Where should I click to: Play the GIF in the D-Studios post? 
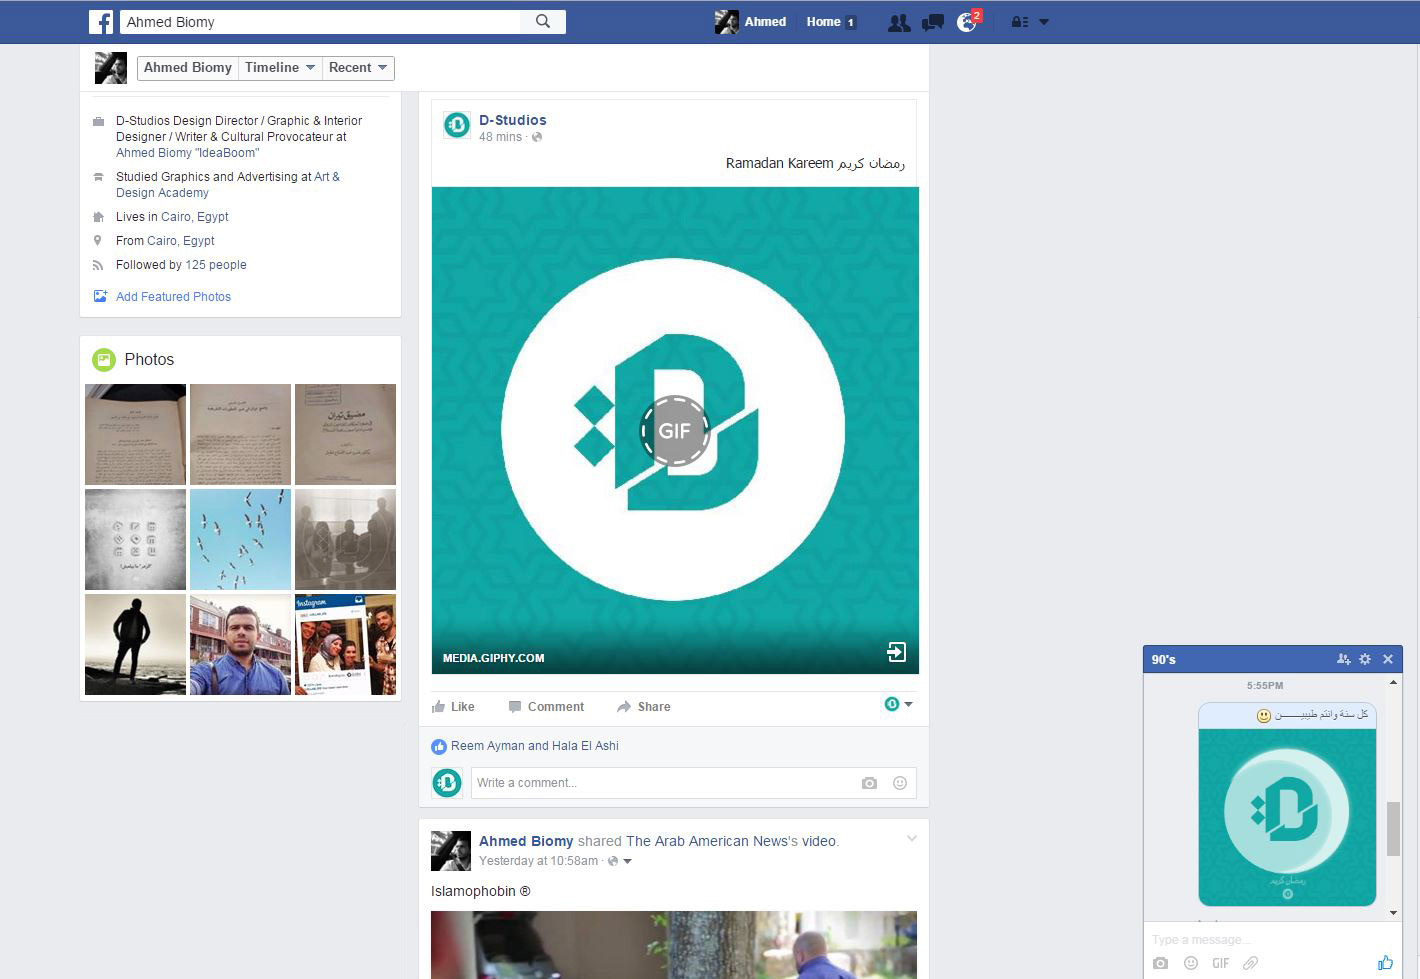click(x=675, y=431)
